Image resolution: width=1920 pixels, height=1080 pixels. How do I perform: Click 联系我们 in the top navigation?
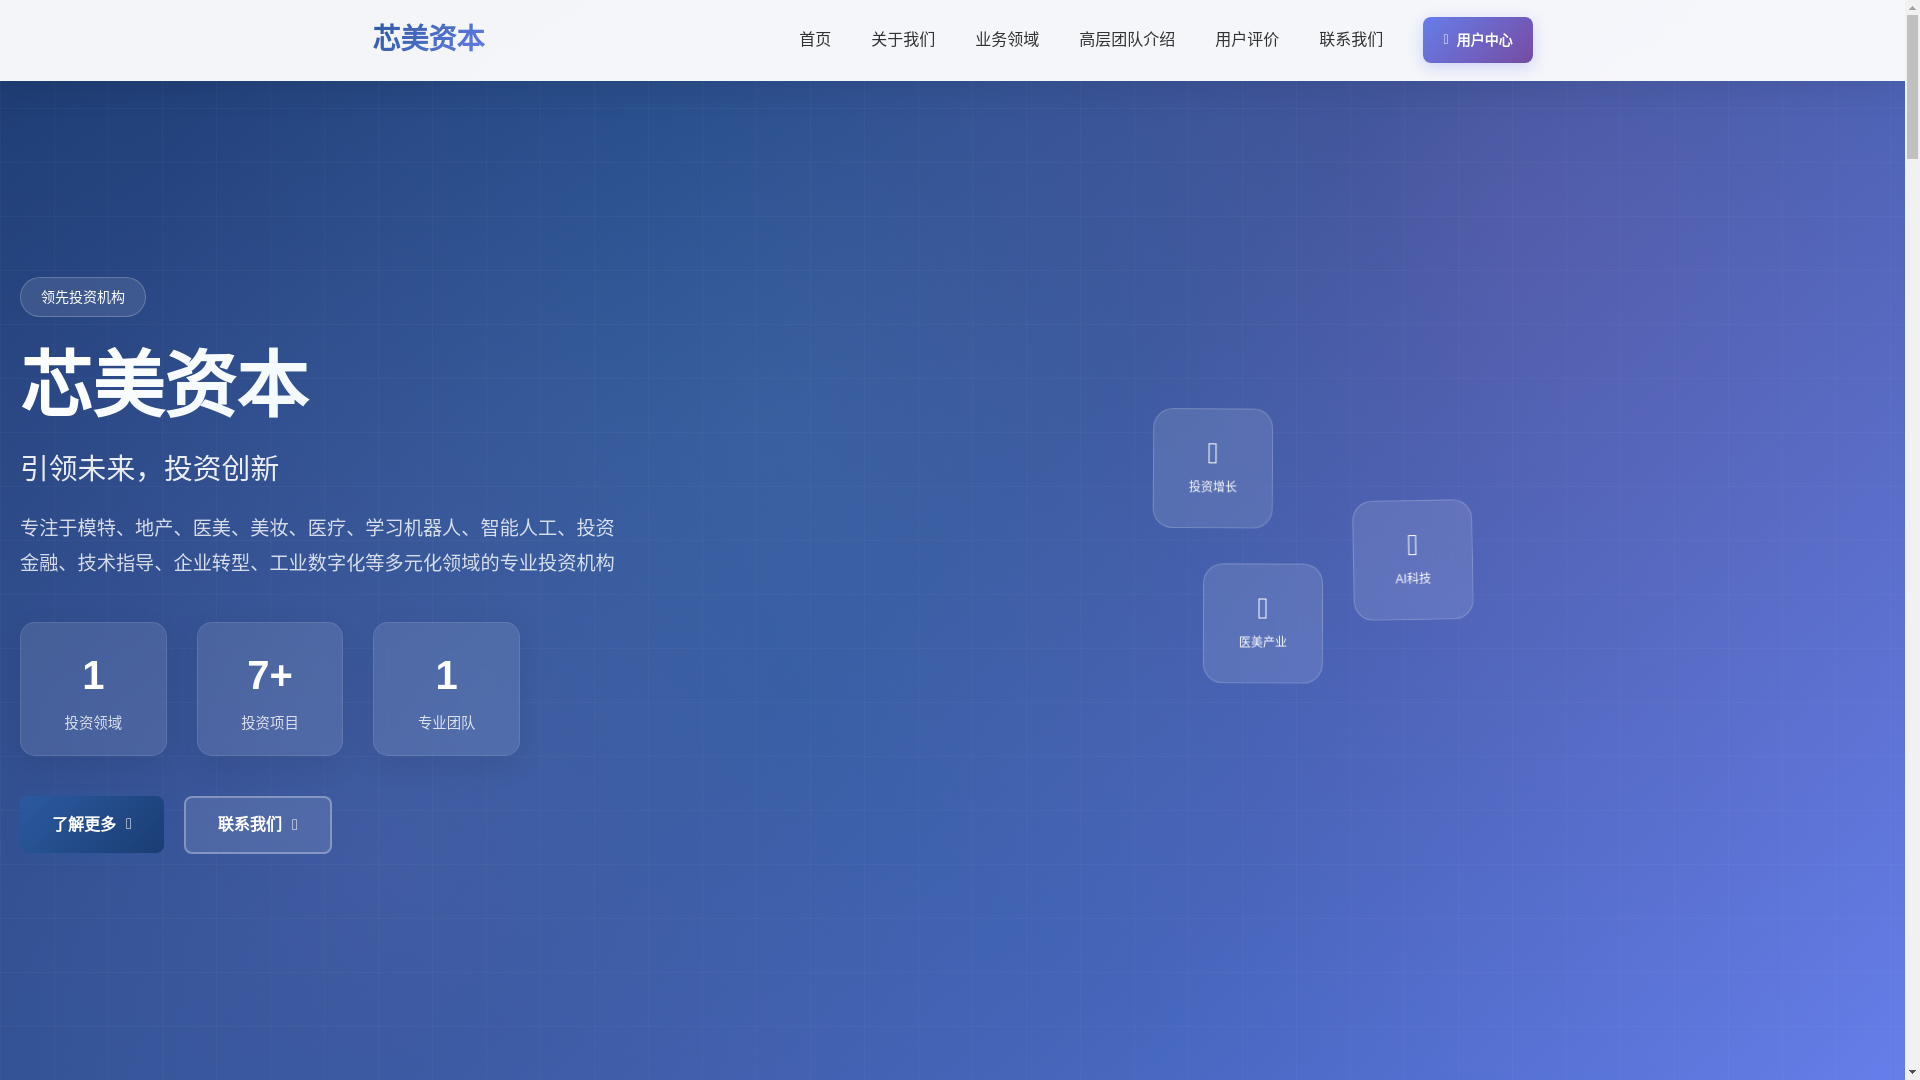1351,40
